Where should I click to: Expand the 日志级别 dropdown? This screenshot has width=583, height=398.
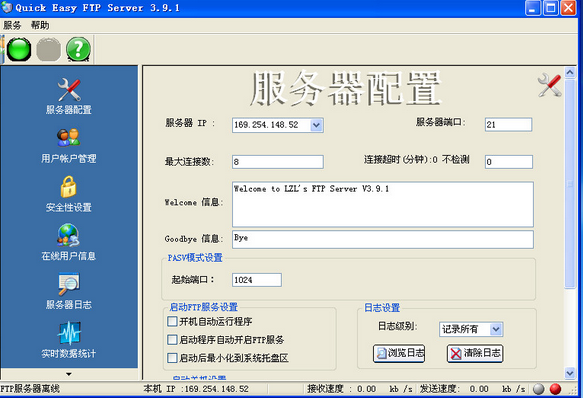(x=496, y=329)
